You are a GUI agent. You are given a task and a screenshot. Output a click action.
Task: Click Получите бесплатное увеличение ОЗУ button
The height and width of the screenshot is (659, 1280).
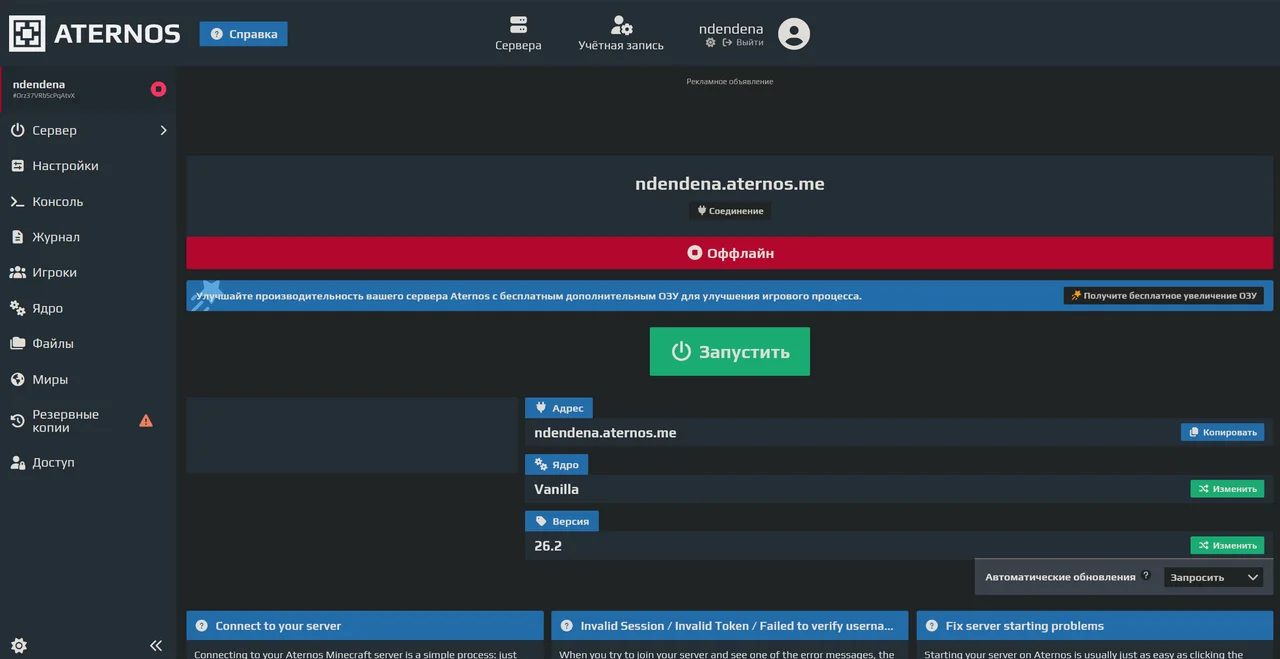pos(1163,296)
